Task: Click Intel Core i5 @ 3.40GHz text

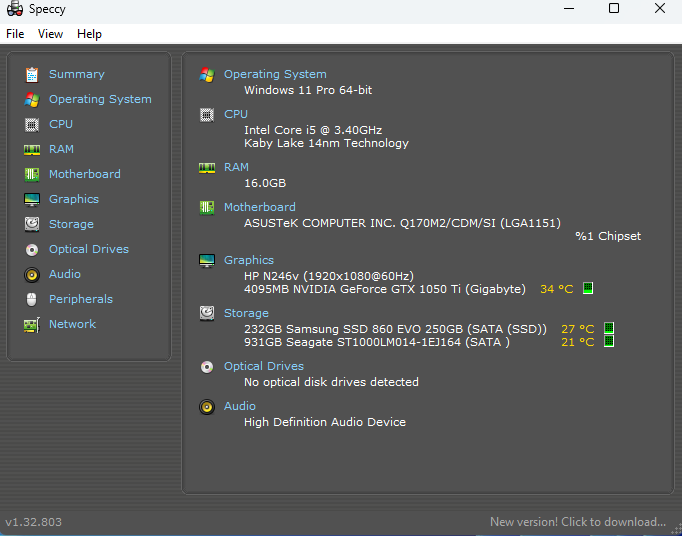Action: (313, 130)
